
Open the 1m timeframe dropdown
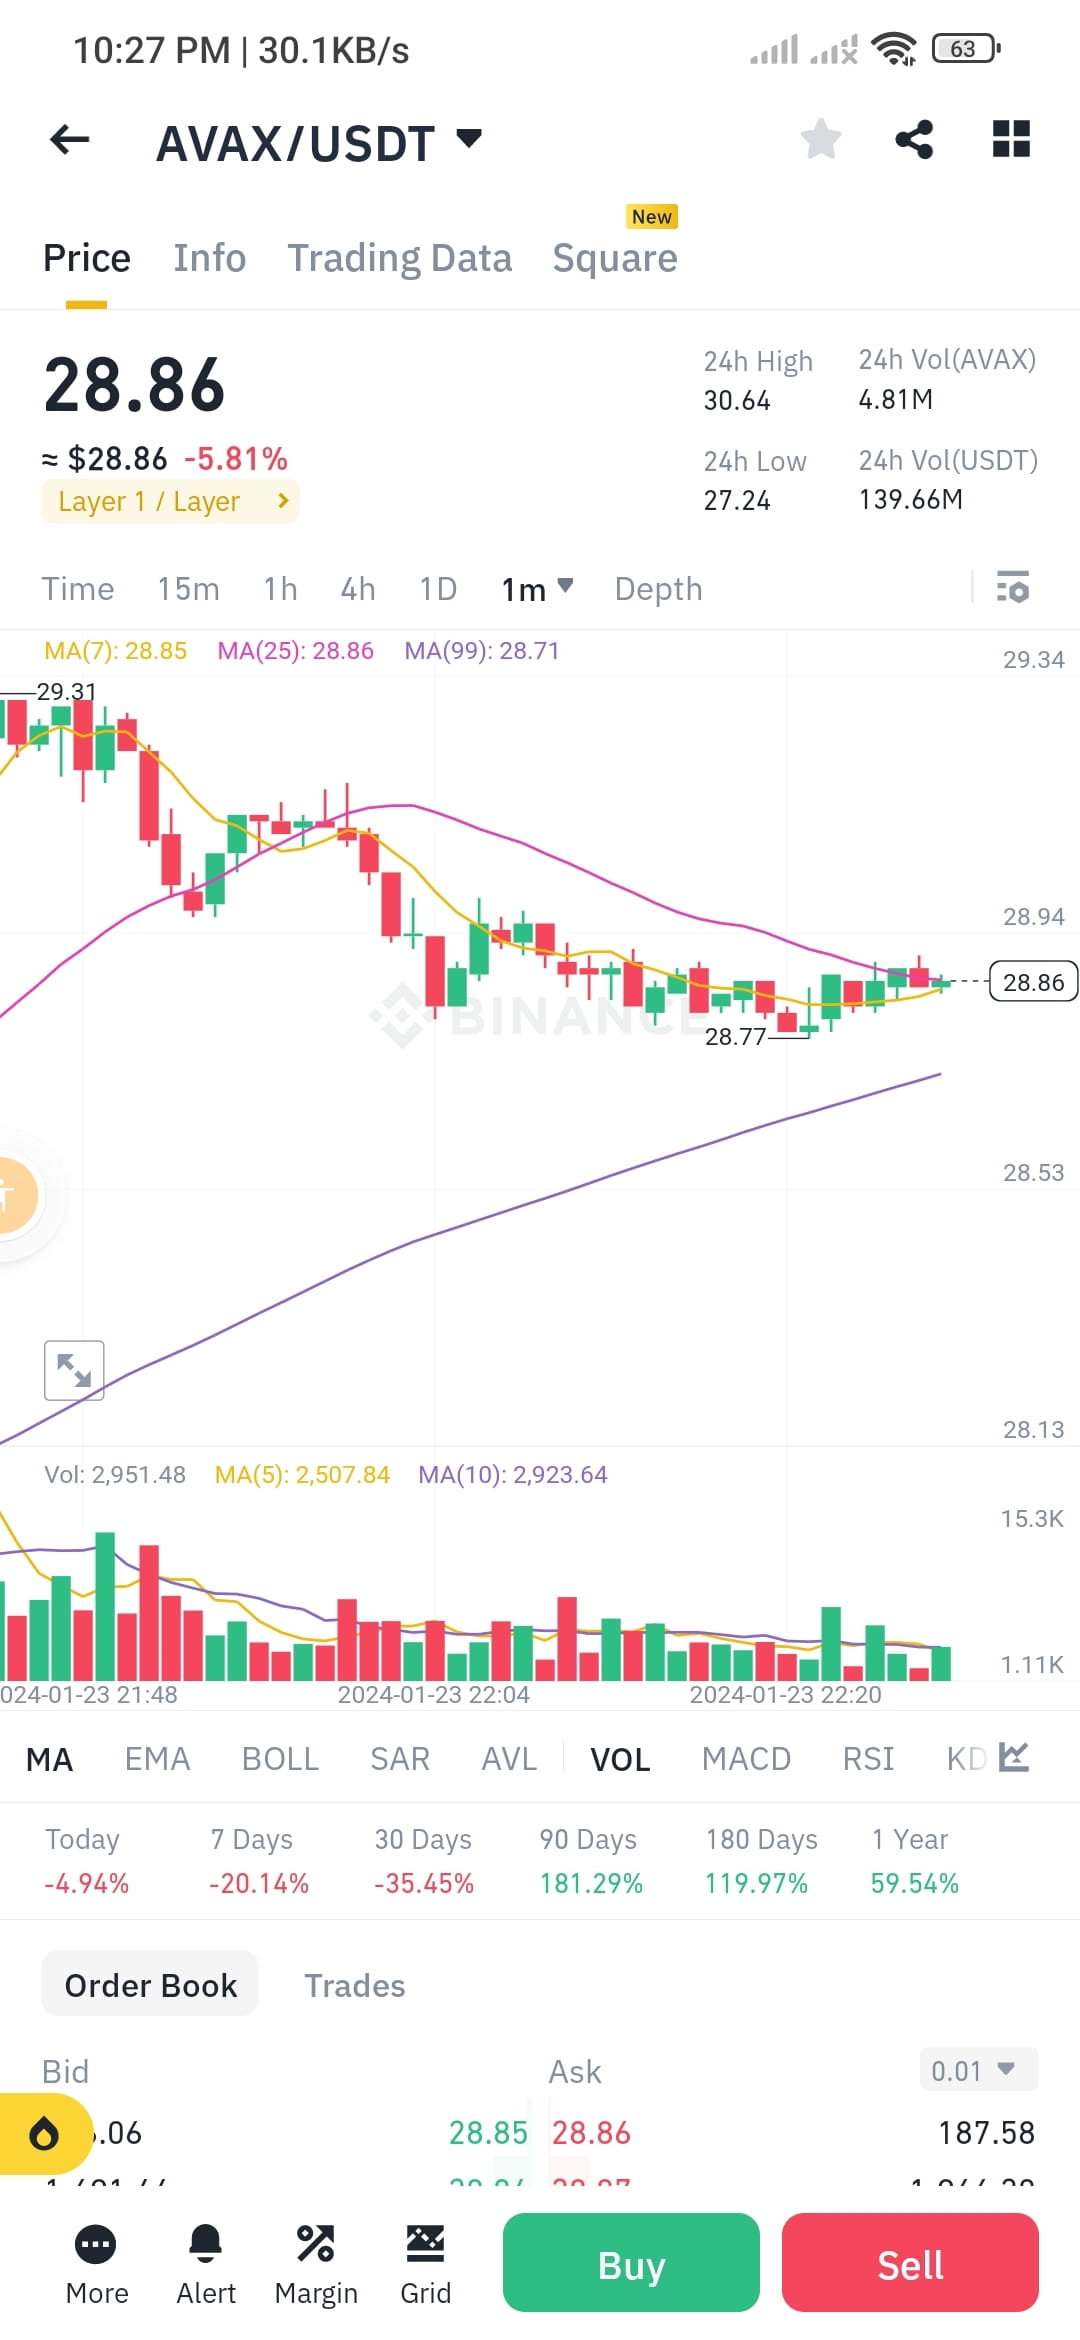tap(535, 589)
